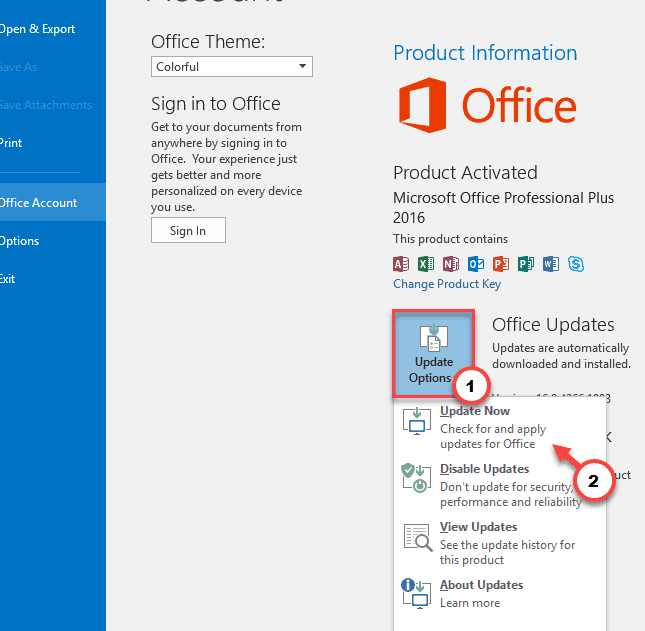Click the Office Updates heading

point(553,325)
